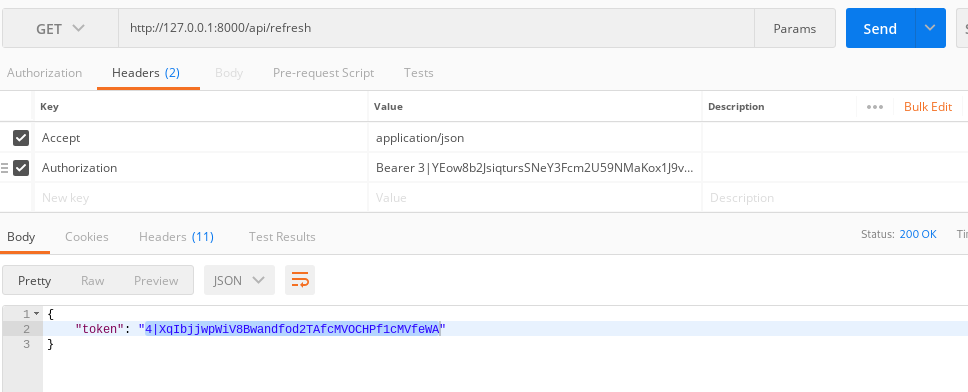The height and width of the screenshot is (392, 968).
Task: Select the Accept key cell
Action: click(x=201, y=138)
